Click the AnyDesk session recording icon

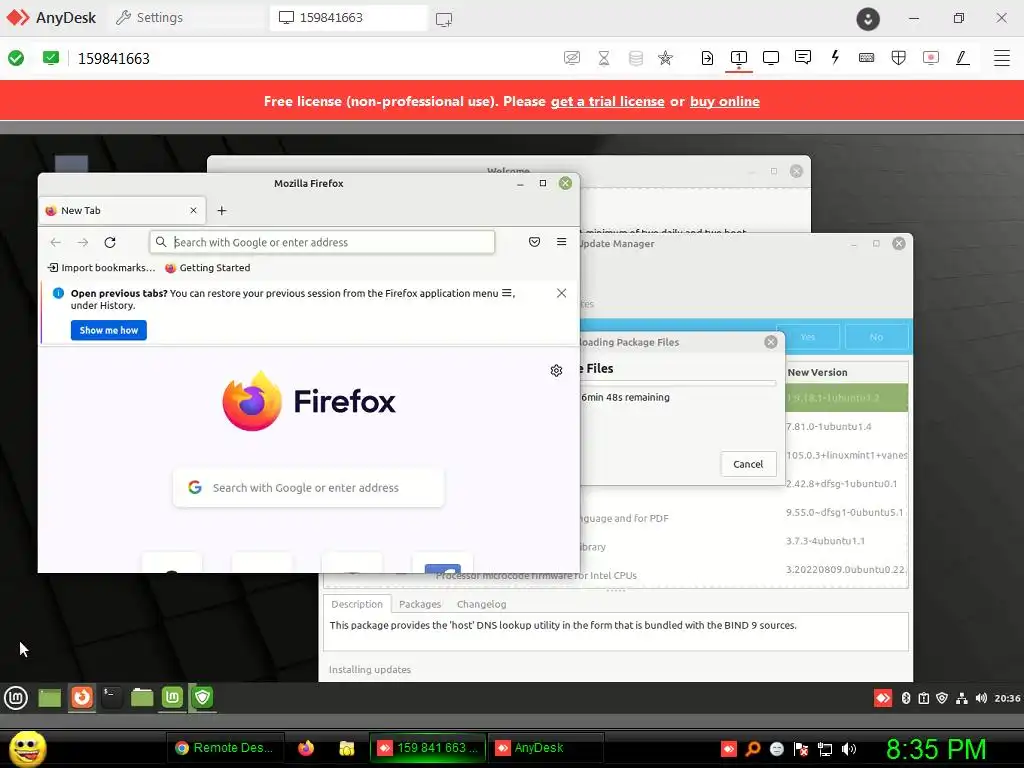click(931, 58)
